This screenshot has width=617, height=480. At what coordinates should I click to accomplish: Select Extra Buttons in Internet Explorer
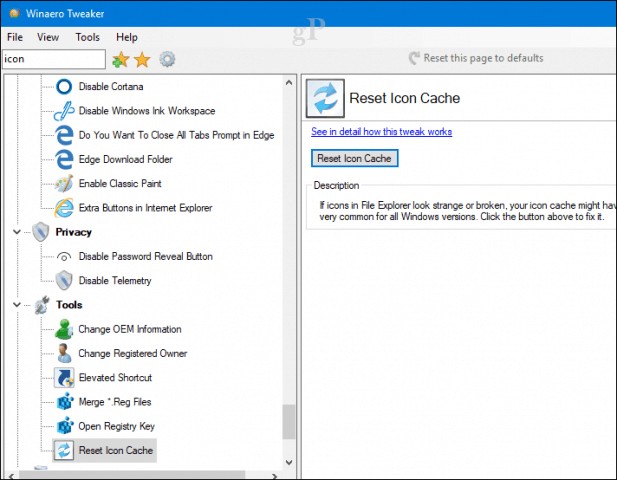tap(145, 208)
